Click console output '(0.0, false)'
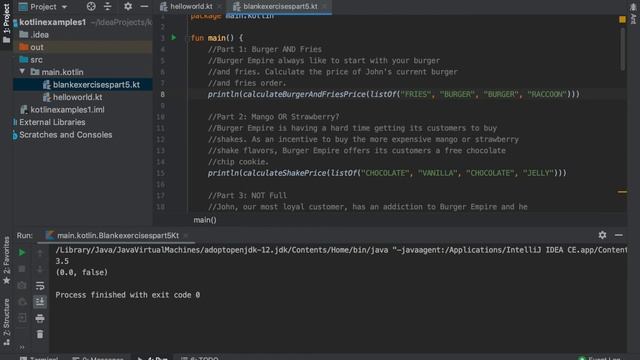The image size is (640, 360). coord(82,272)
